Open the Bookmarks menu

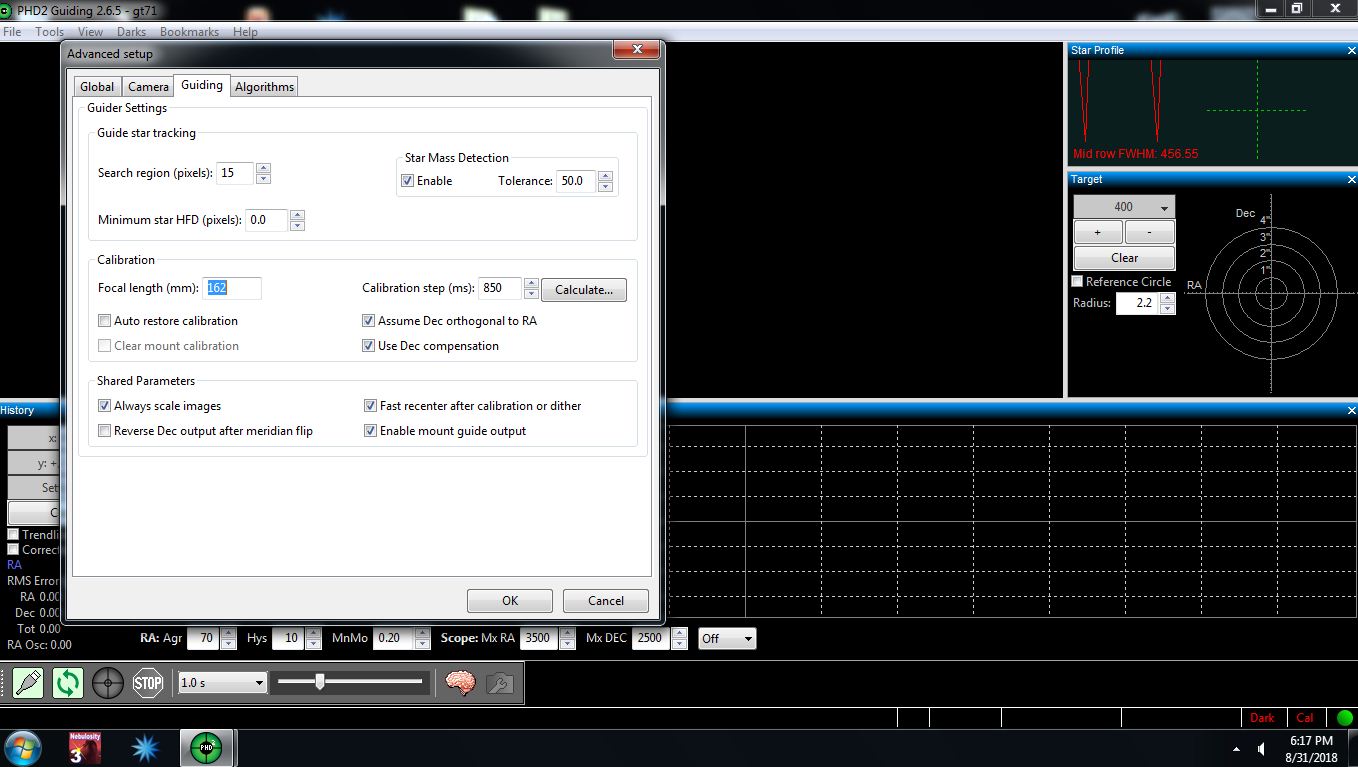pyautogui.click(x=189, y=32)
